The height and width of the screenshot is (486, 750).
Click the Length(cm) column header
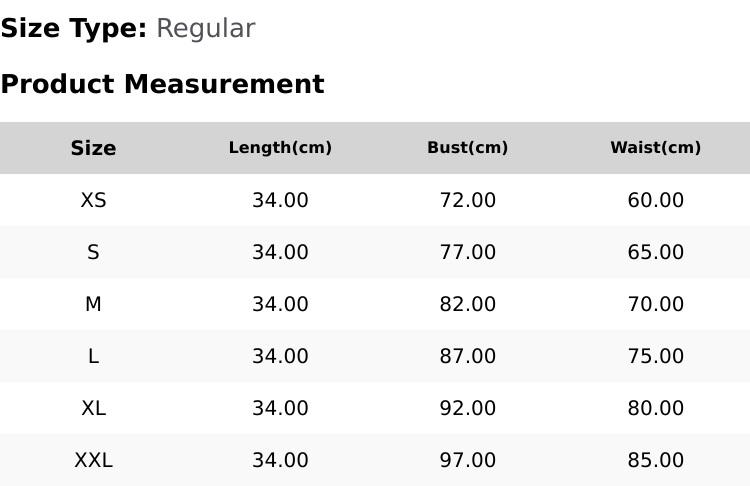point(280,148)
